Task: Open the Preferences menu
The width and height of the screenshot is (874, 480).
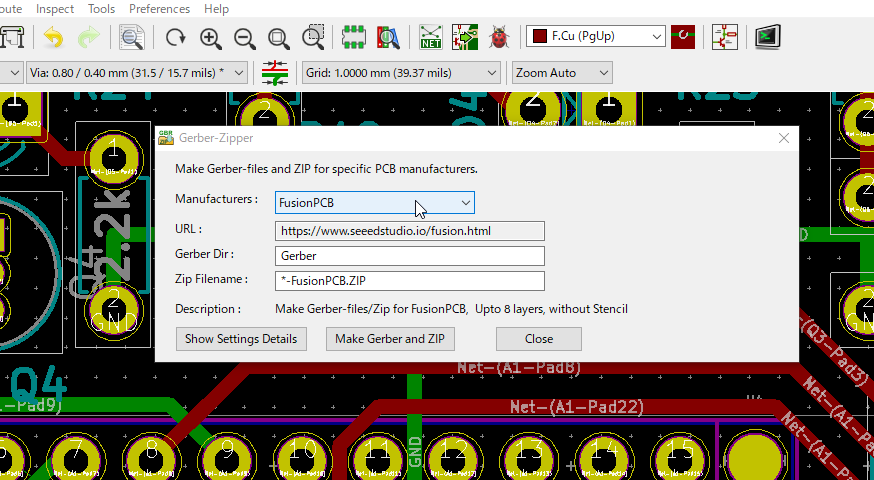Action: (x=159, y=9)
